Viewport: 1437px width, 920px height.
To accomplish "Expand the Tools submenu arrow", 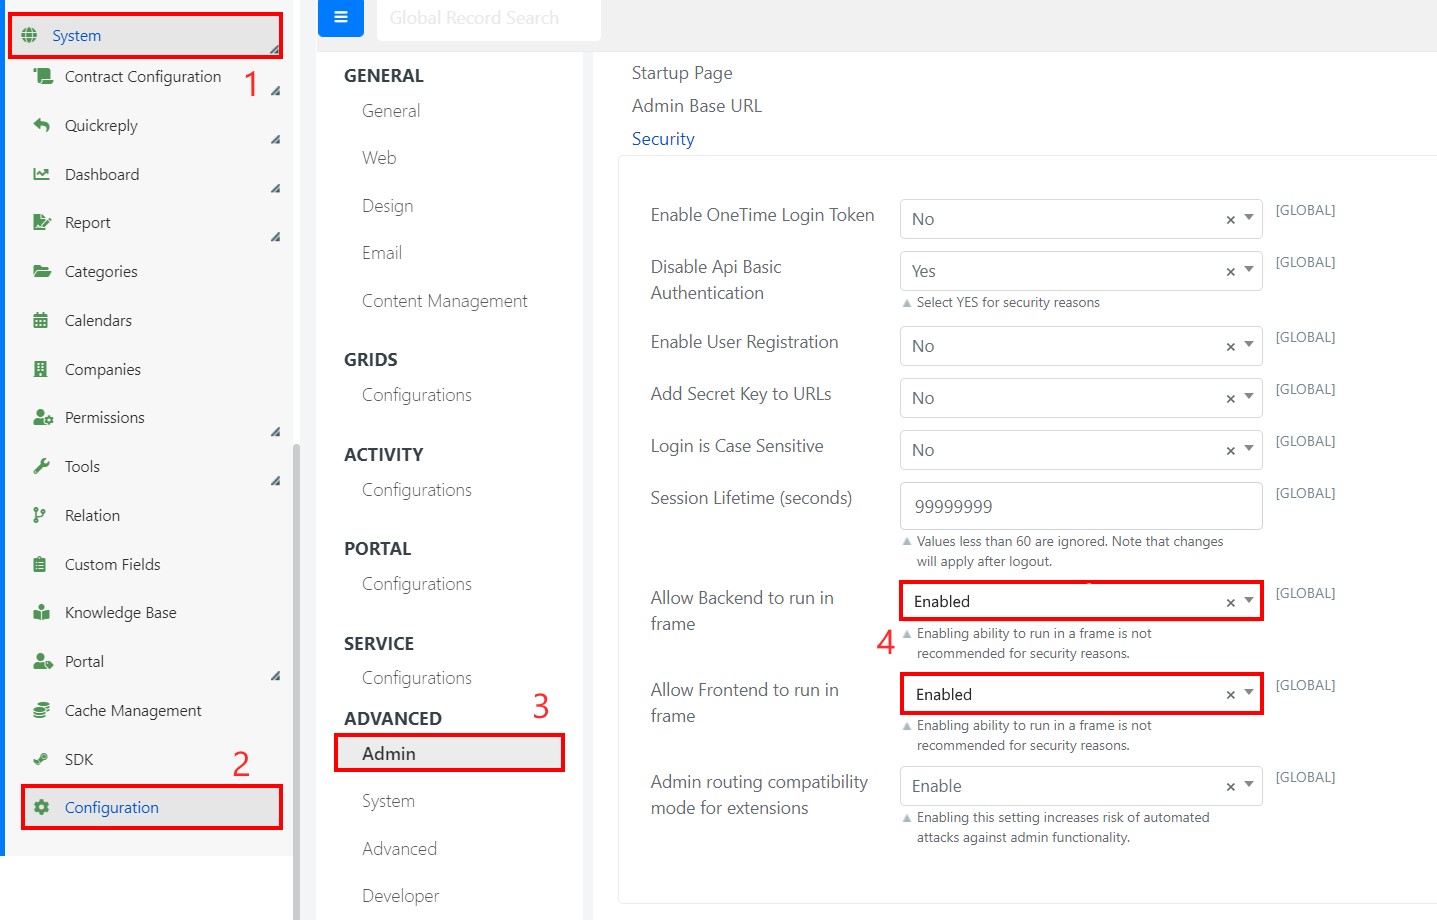I will [x=275, y=481].
